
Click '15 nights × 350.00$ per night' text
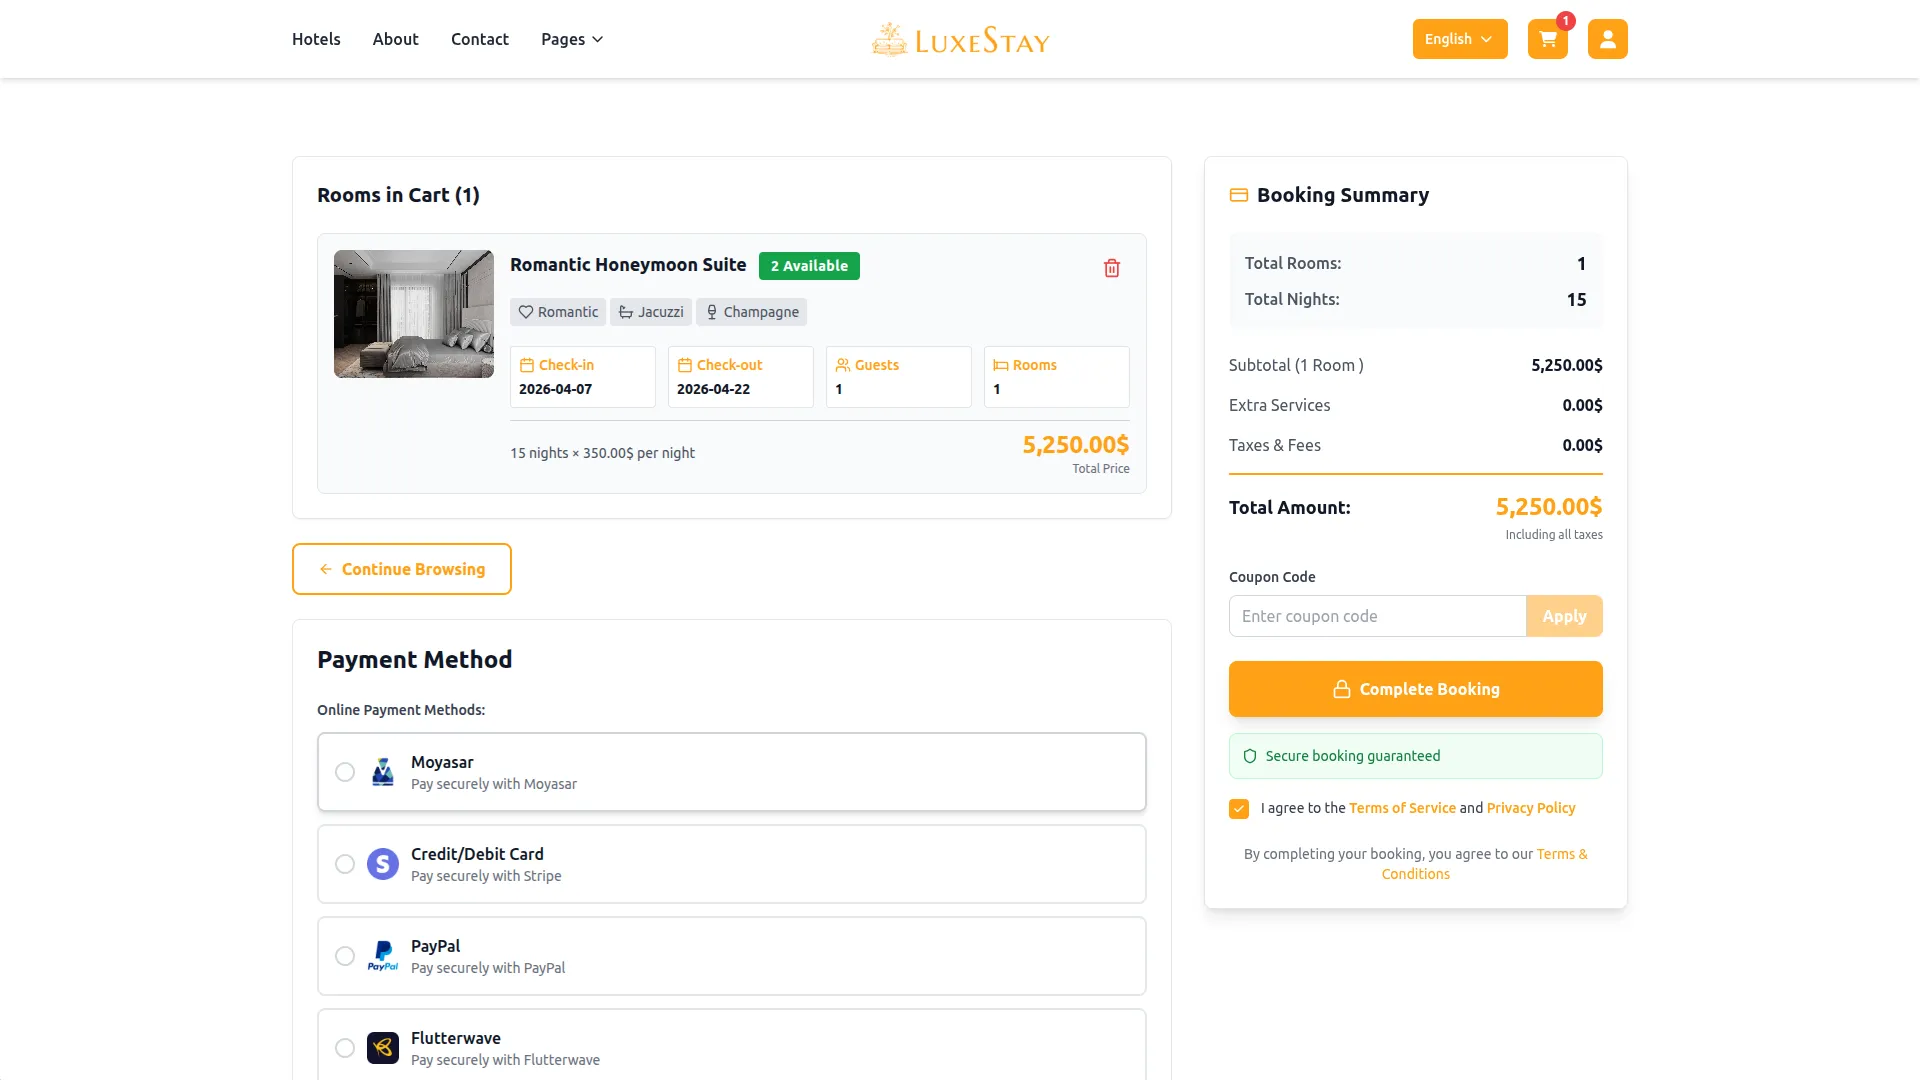602,453
